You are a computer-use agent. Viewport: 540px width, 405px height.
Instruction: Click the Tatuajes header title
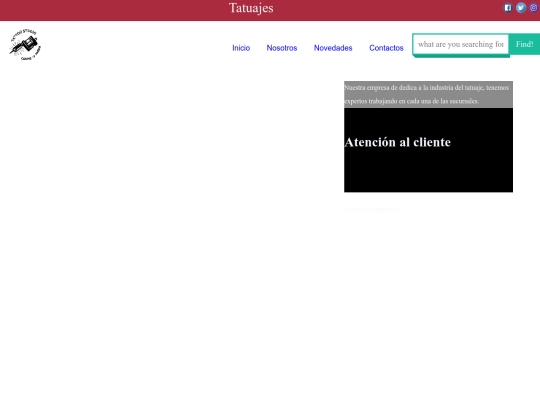click(251, 8)
